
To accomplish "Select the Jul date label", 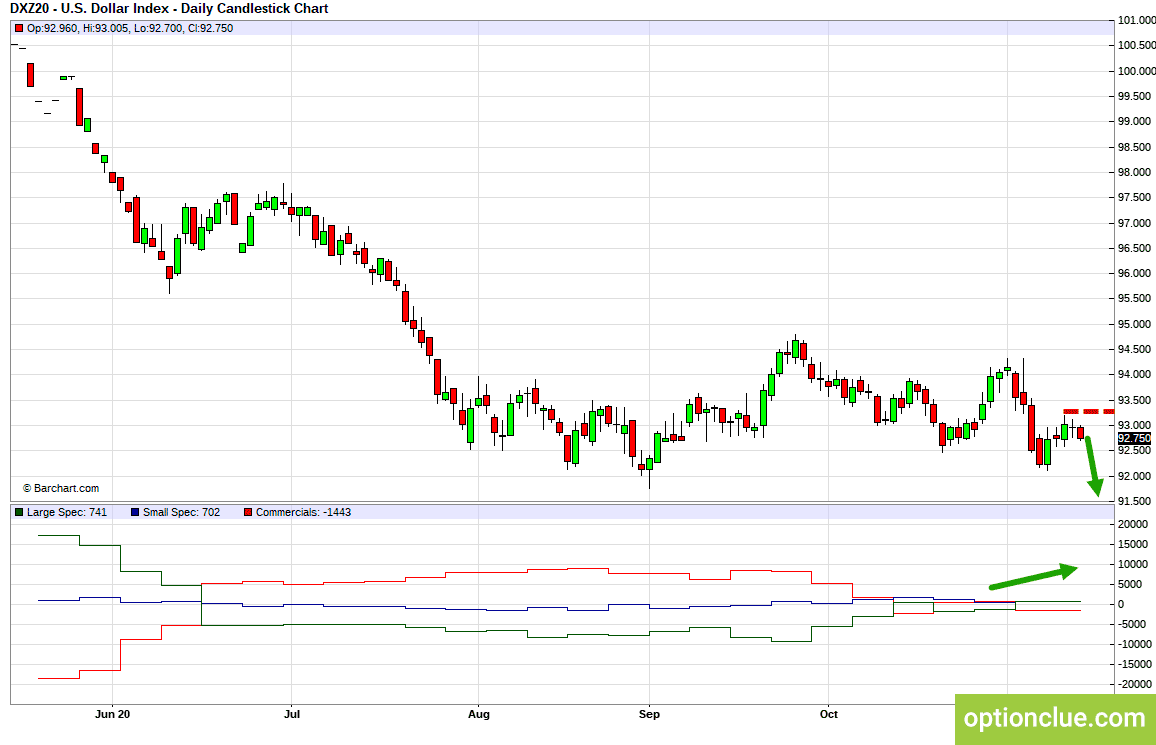I will coord(292,714).
